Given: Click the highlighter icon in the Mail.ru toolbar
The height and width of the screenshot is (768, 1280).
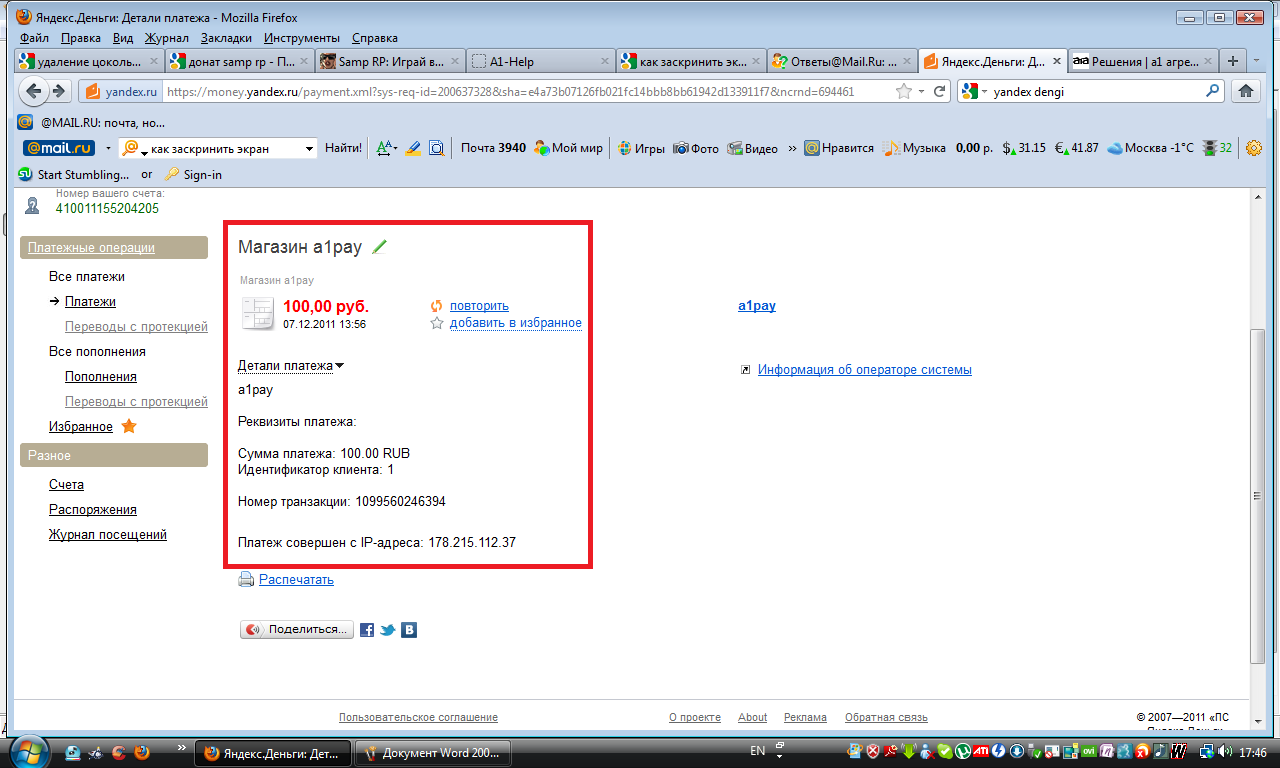Looking at the screenshot, I should click(x=414, y=148).
